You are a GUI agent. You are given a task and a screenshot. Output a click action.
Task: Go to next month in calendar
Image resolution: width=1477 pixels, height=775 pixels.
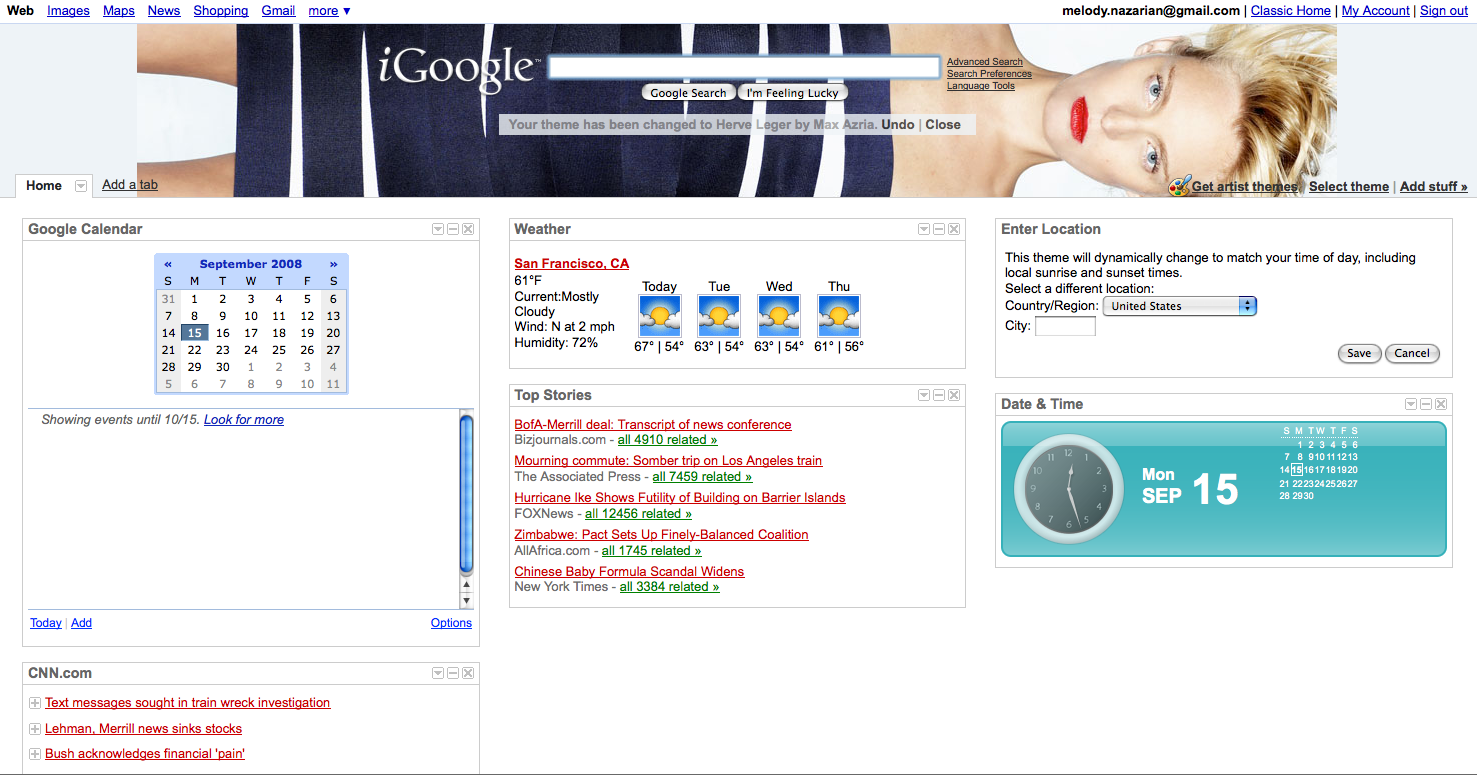[333, 264]
